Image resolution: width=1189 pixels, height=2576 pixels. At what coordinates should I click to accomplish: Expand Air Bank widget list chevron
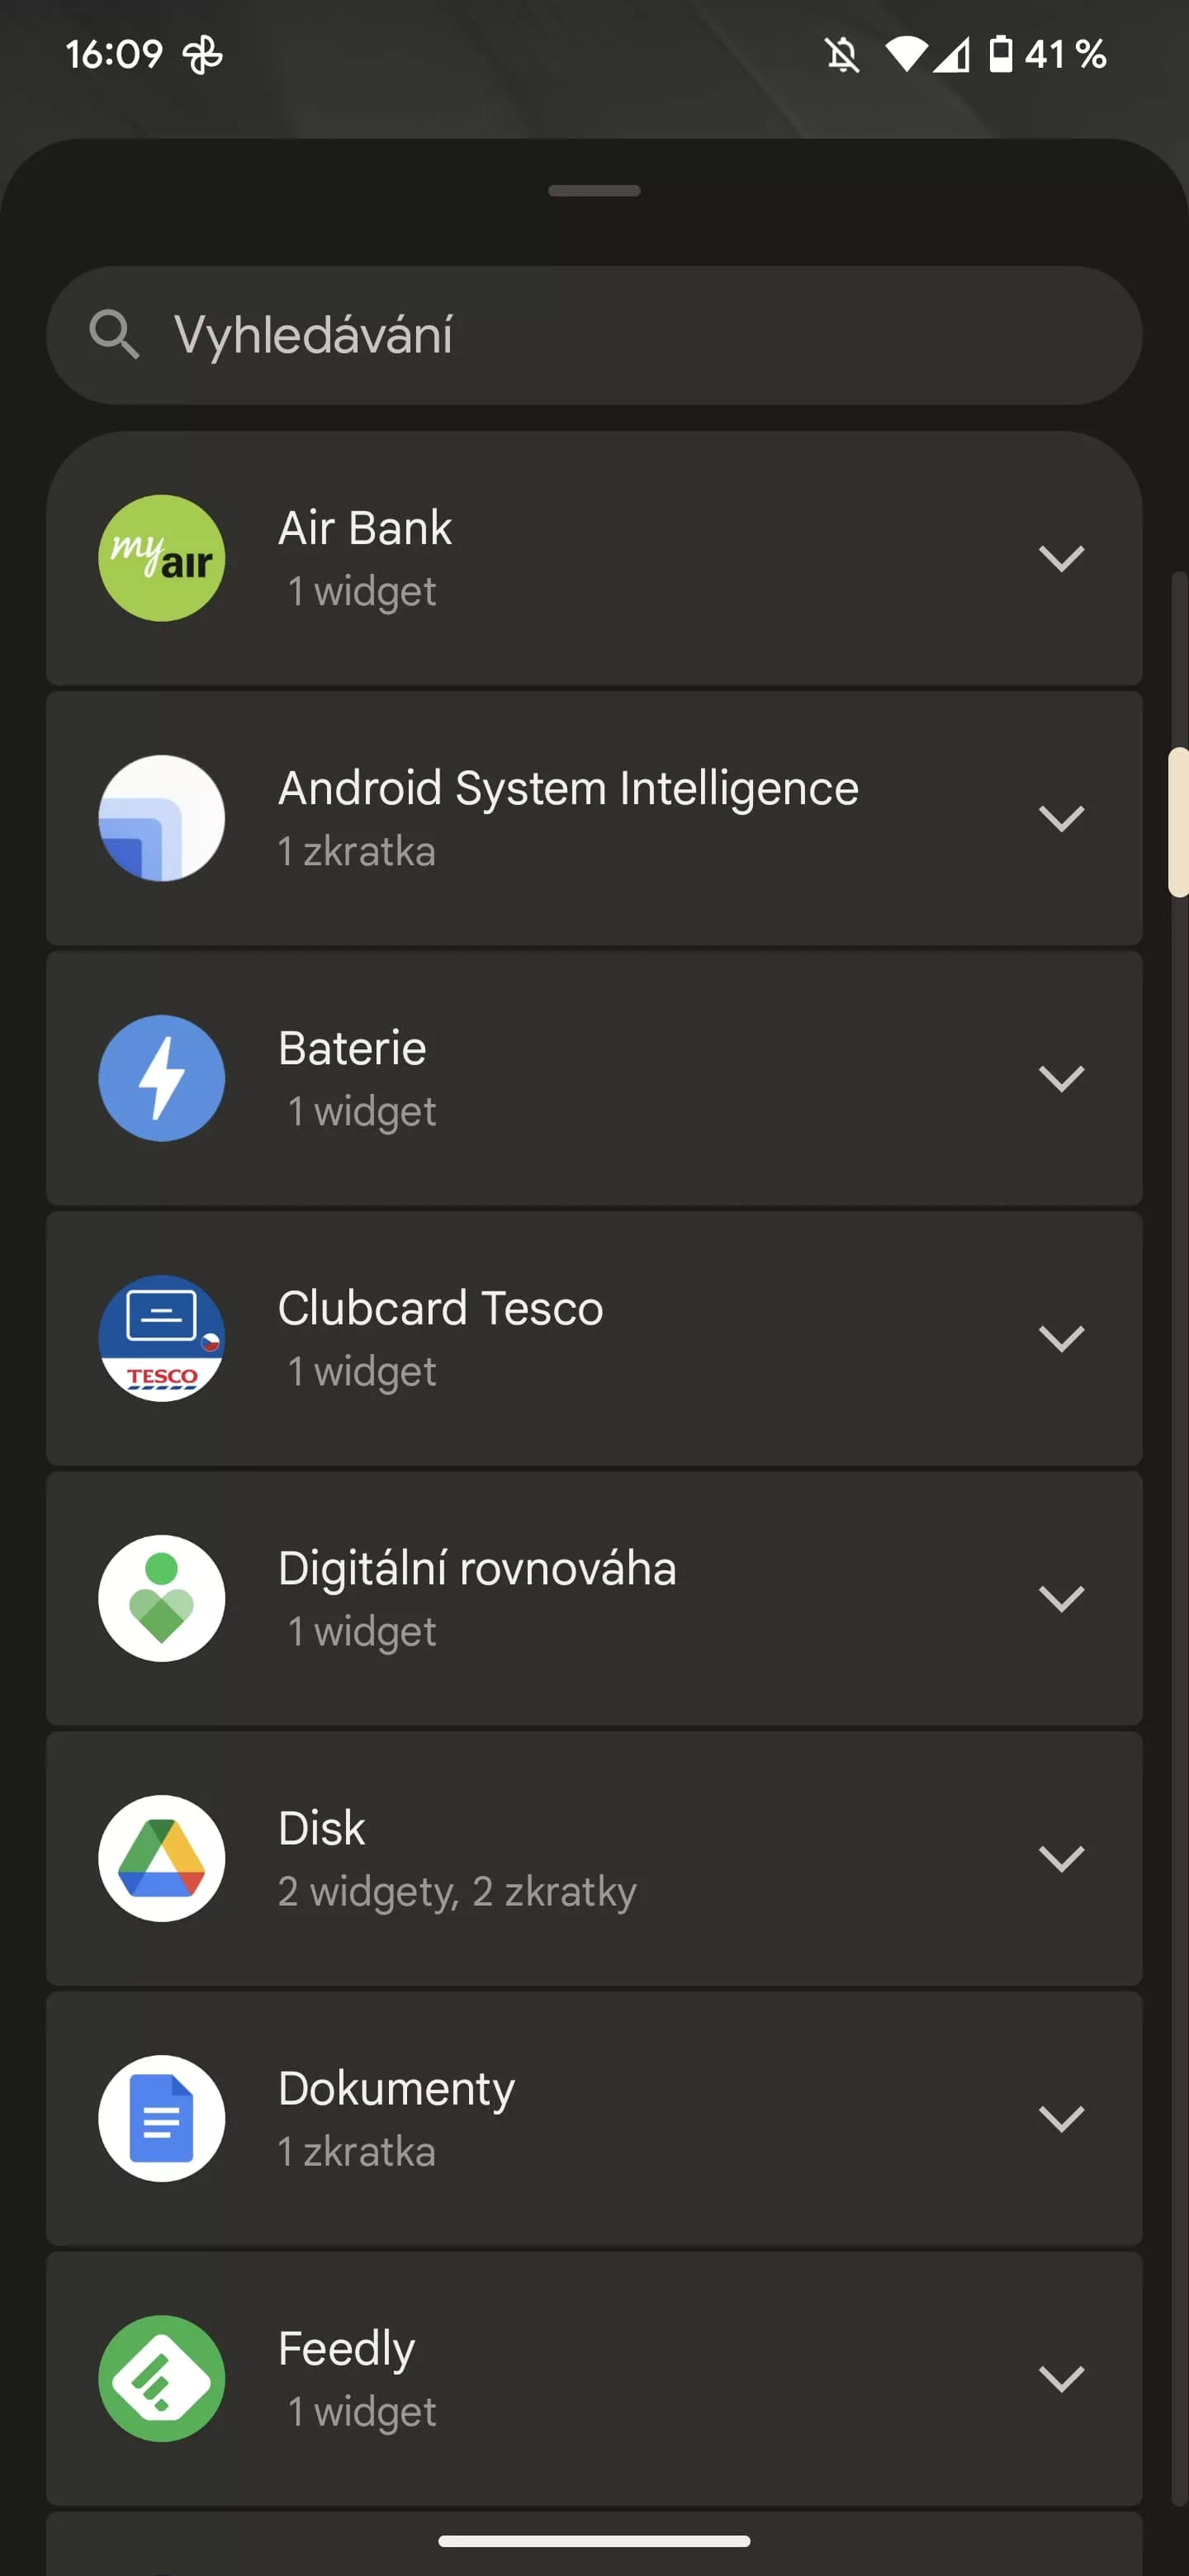pyautogui.click(x=1061, y=558)
